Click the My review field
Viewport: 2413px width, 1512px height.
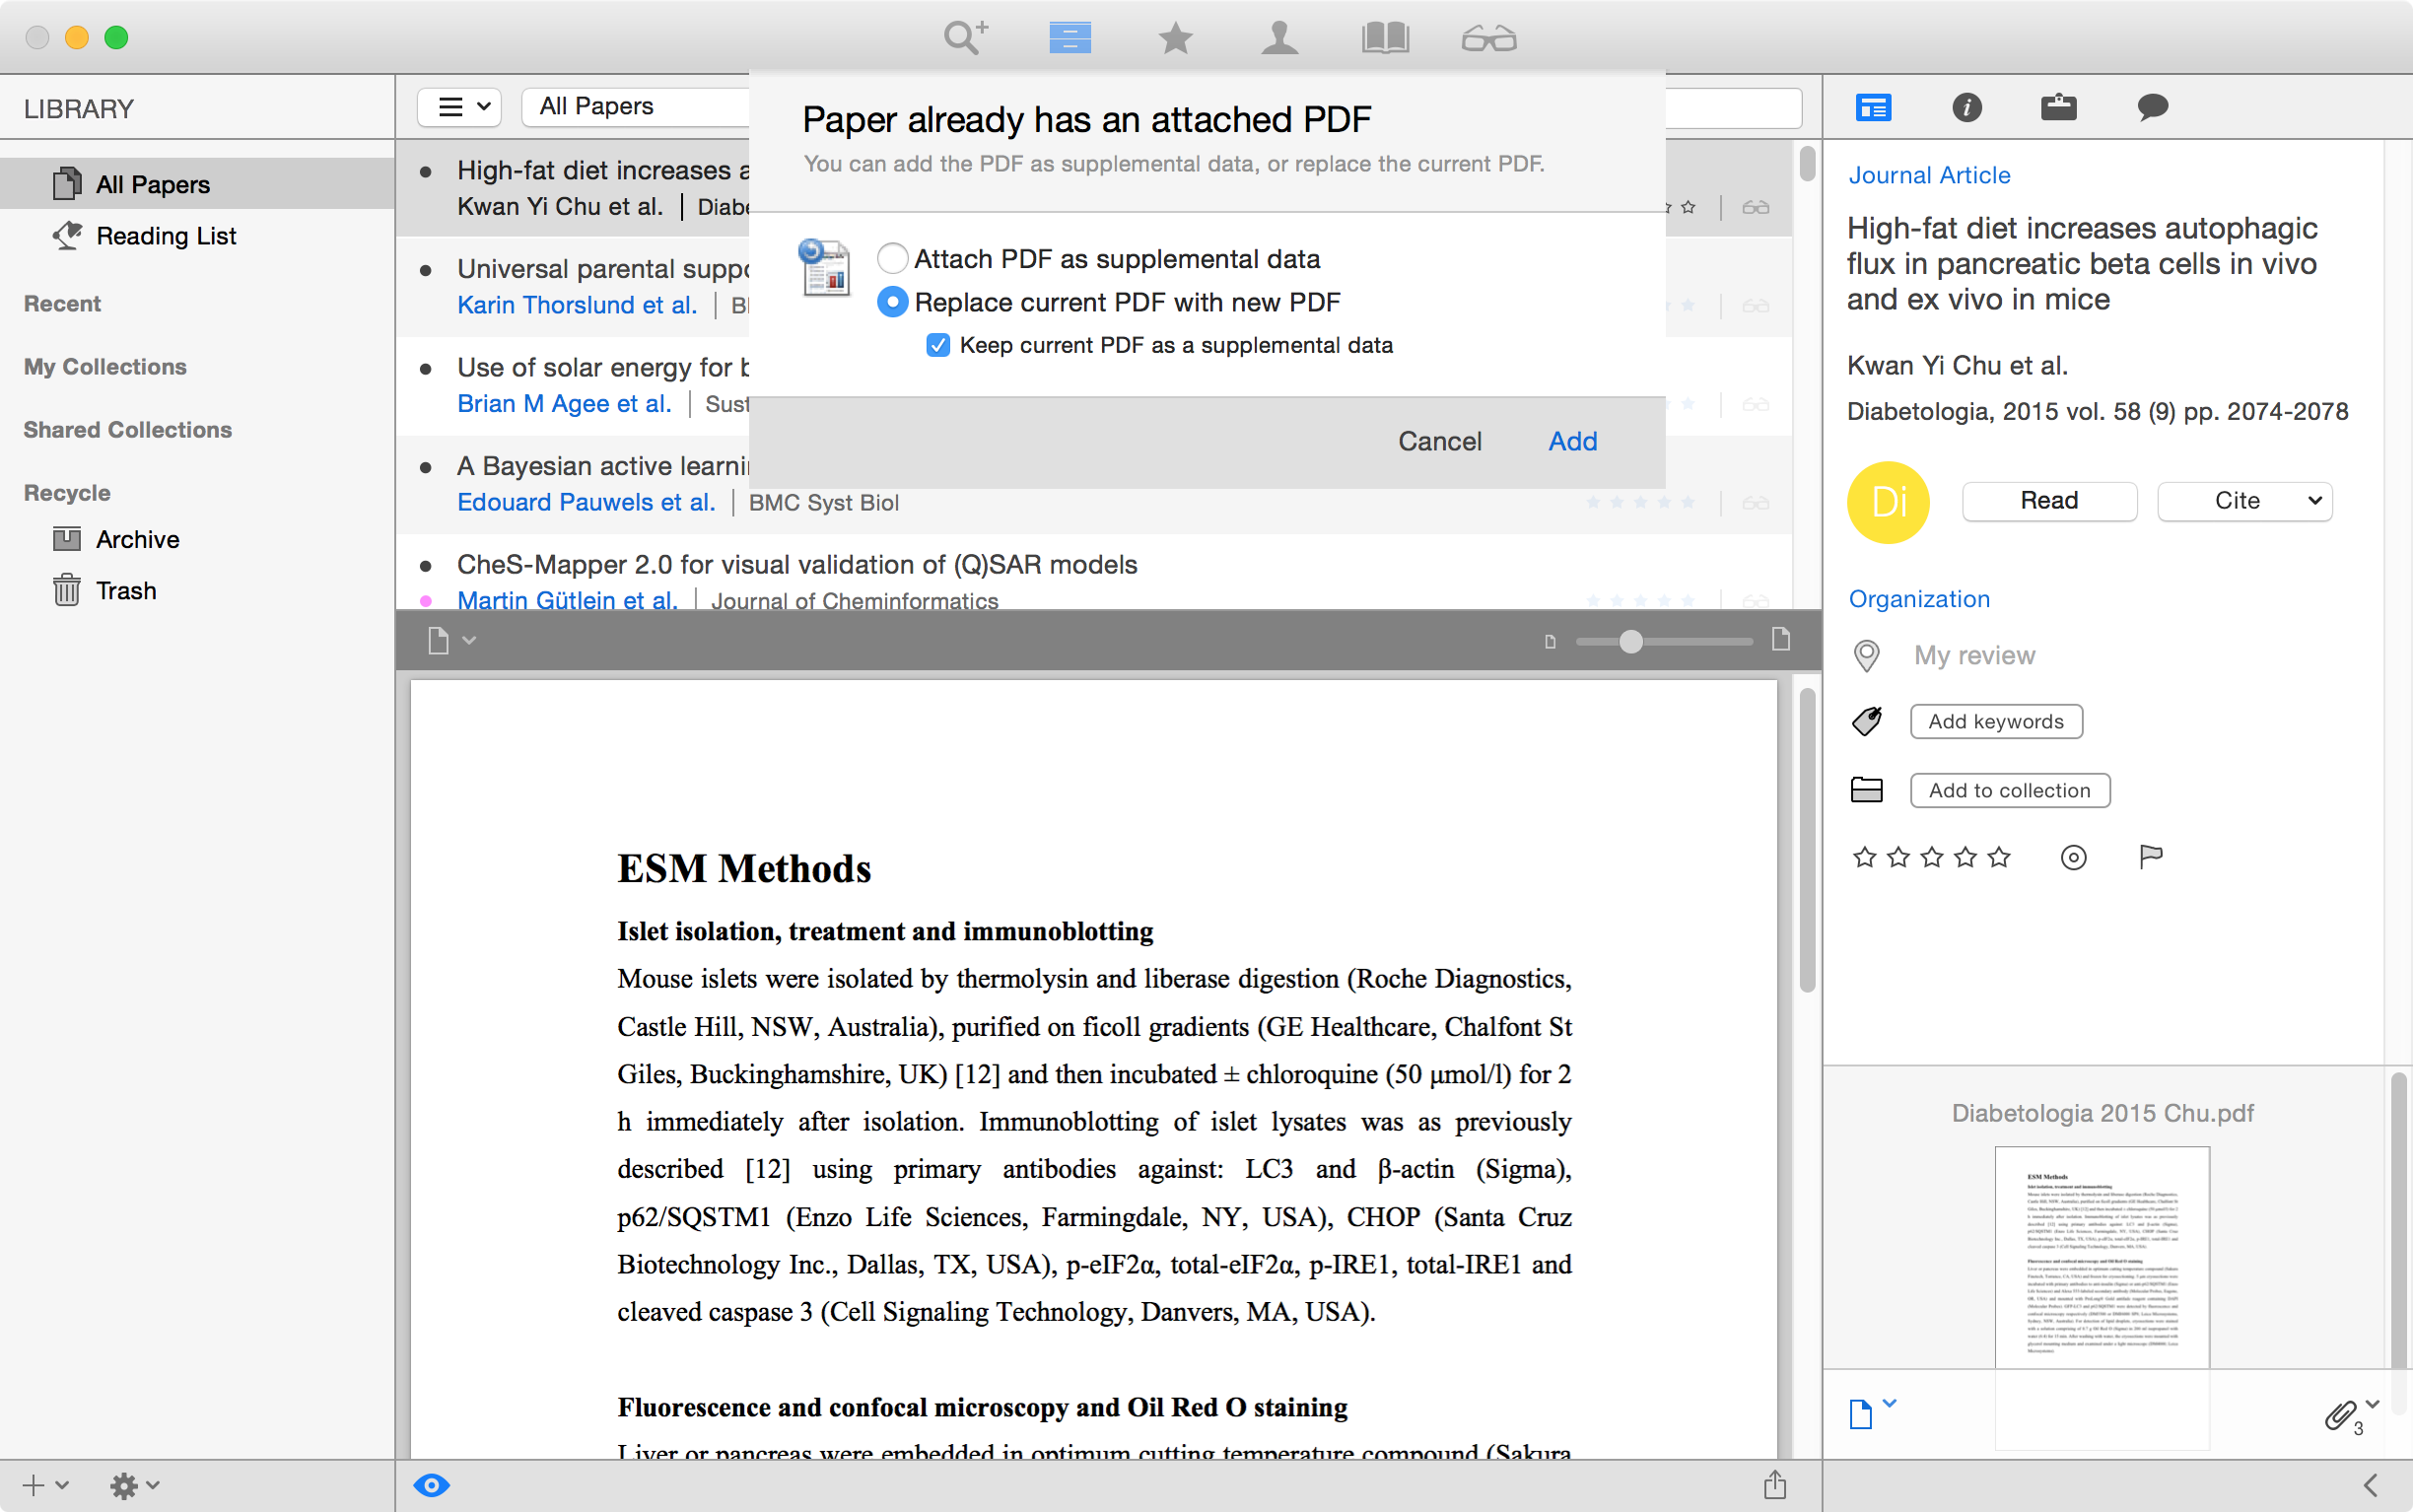tap(1974, 656)
